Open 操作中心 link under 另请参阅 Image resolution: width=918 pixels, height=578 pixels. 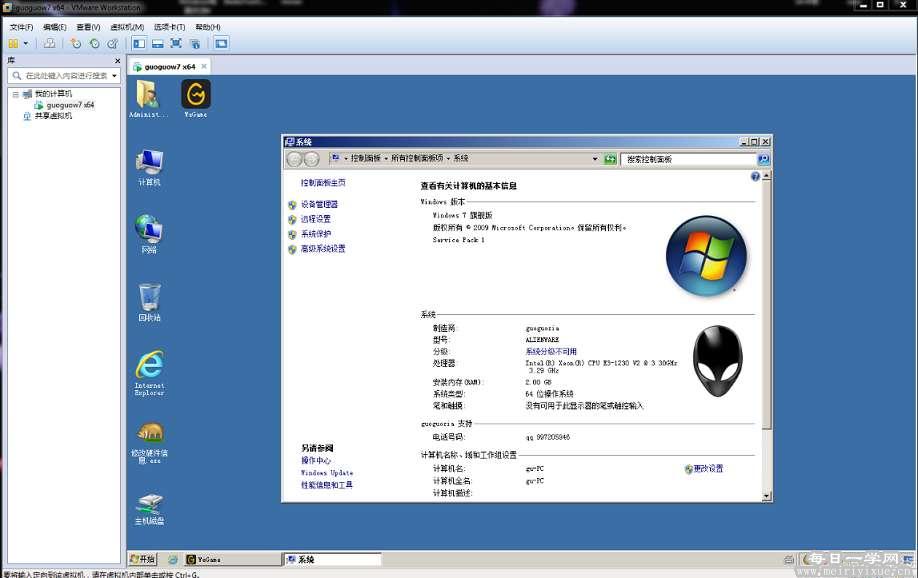[x=316, y=460]
